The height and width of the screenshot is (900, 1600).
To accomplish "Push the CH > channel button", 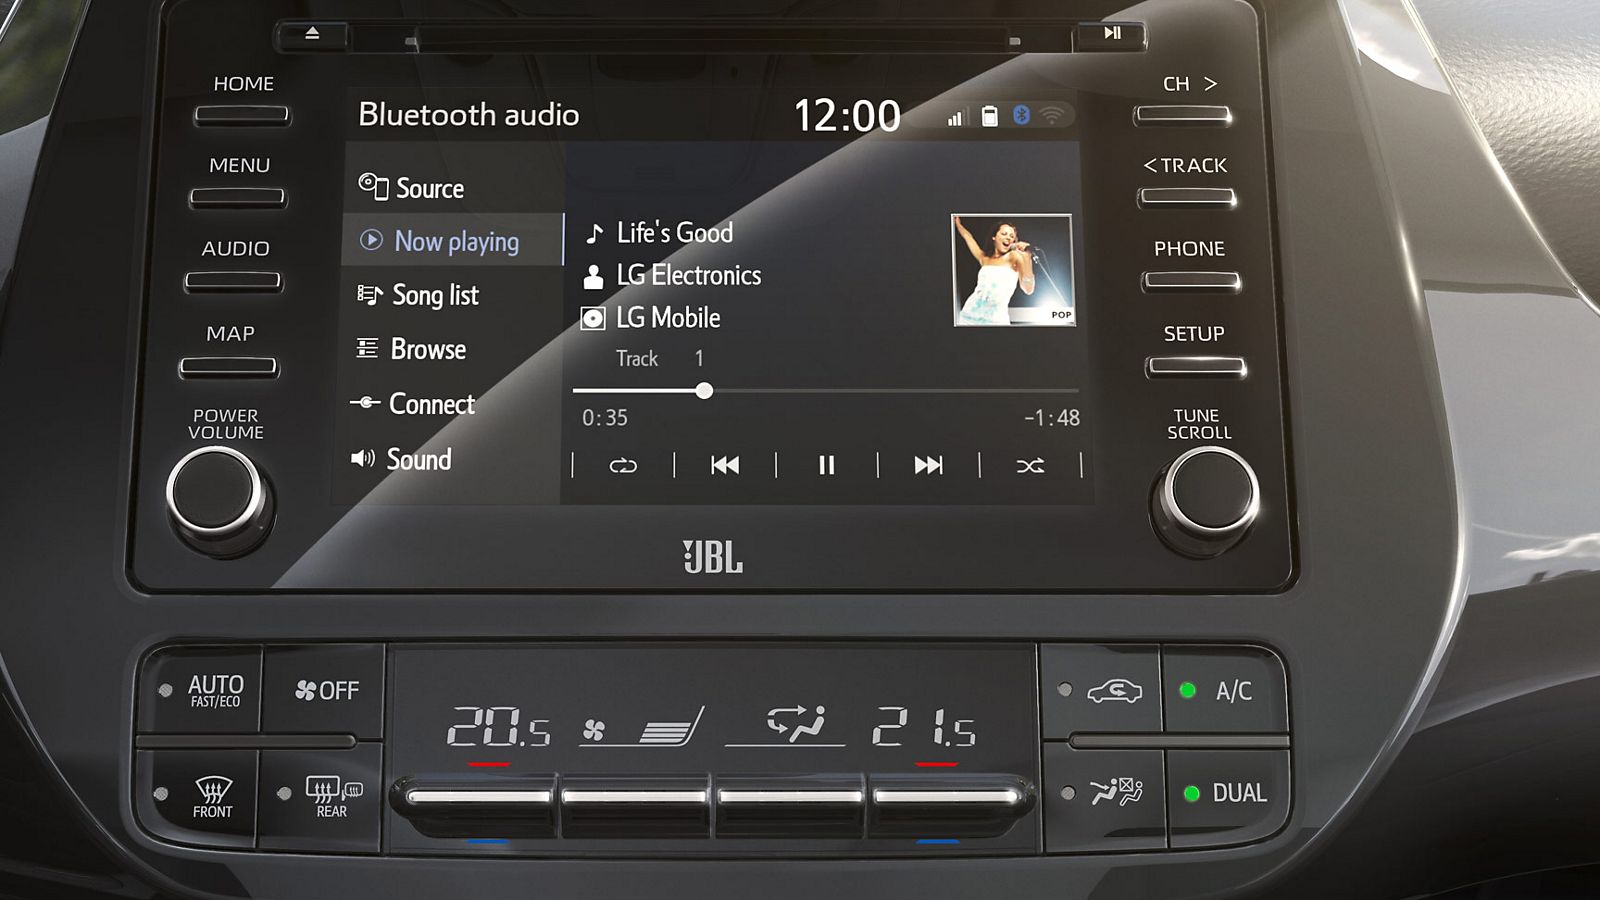I will click(x=1183, y=115).
